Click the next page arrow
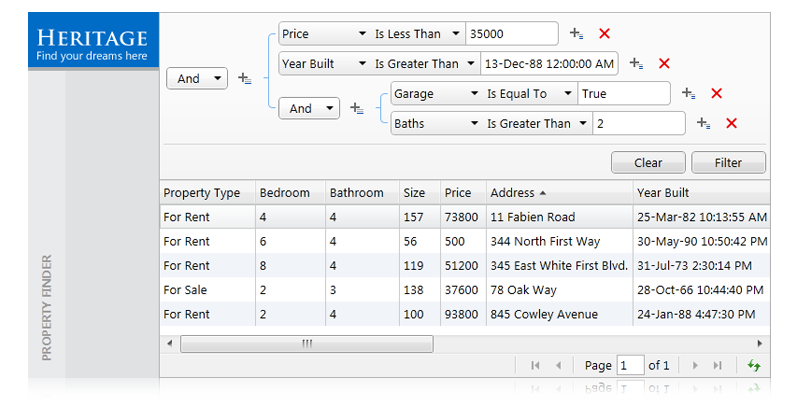Image resolution: width=800 pixels, height=408 pixels. coord(695,365)
